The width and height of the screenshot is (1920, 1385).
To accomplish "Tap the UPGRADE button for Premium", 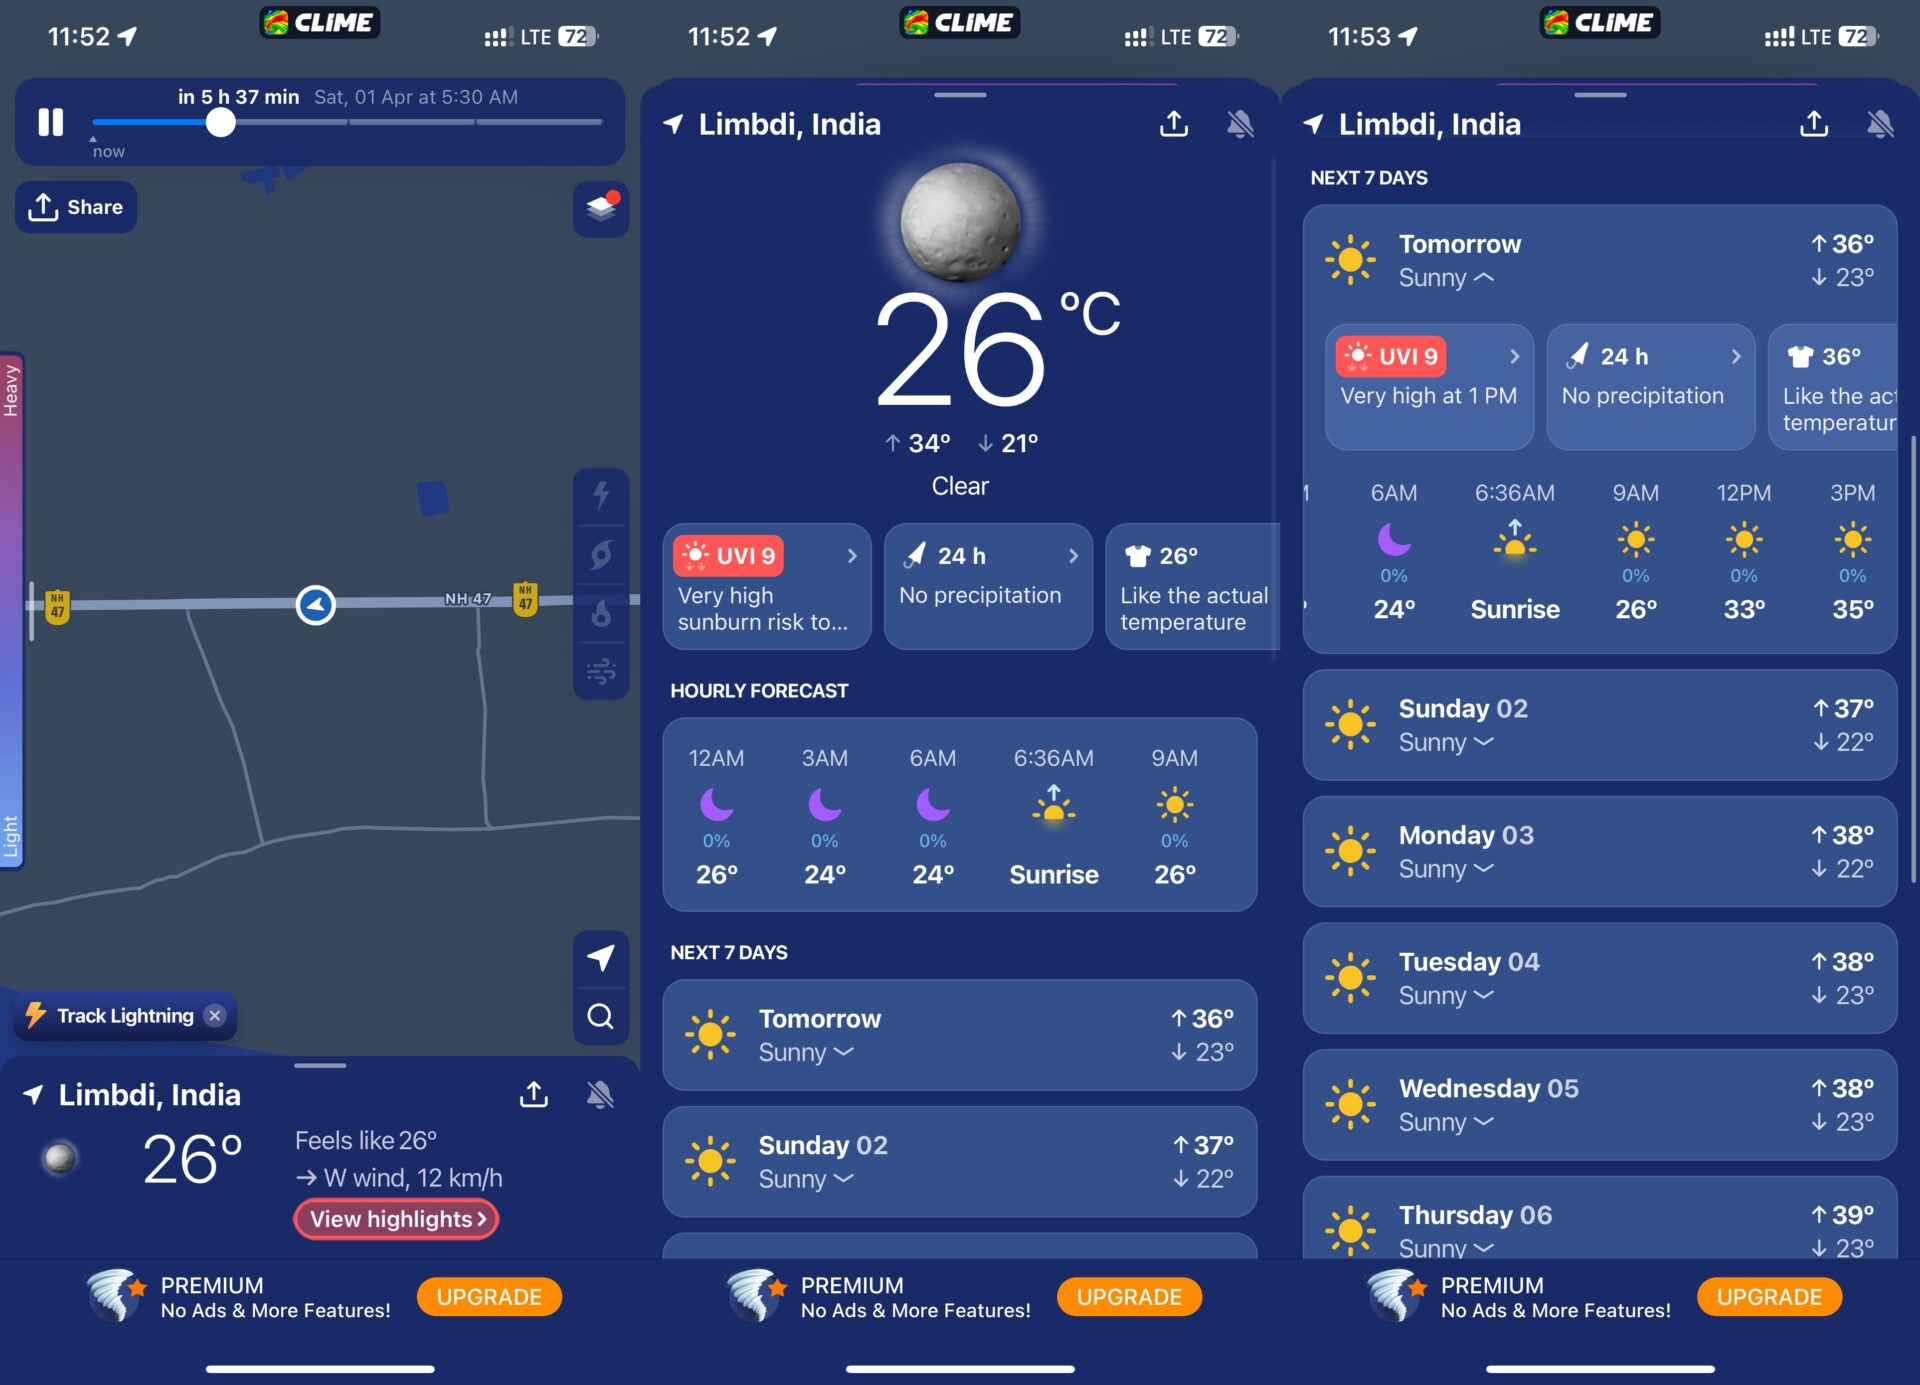I will [489, 1296].
